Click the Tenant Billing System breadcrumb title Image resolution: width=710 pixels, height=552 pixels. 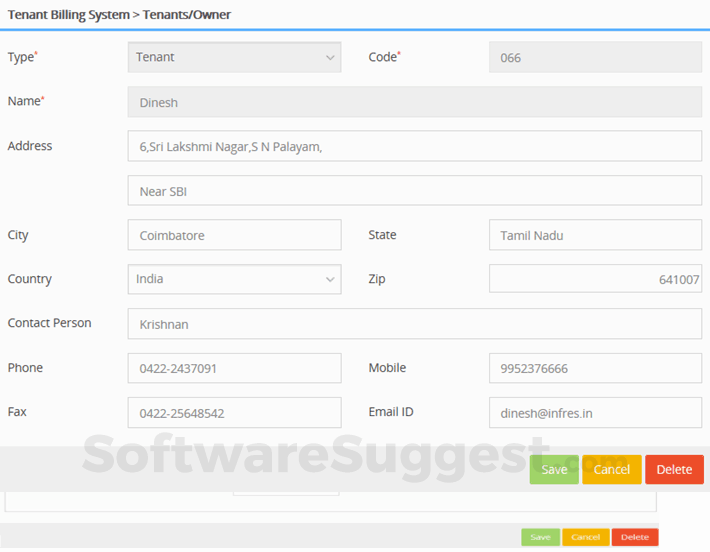click(69, 14)
